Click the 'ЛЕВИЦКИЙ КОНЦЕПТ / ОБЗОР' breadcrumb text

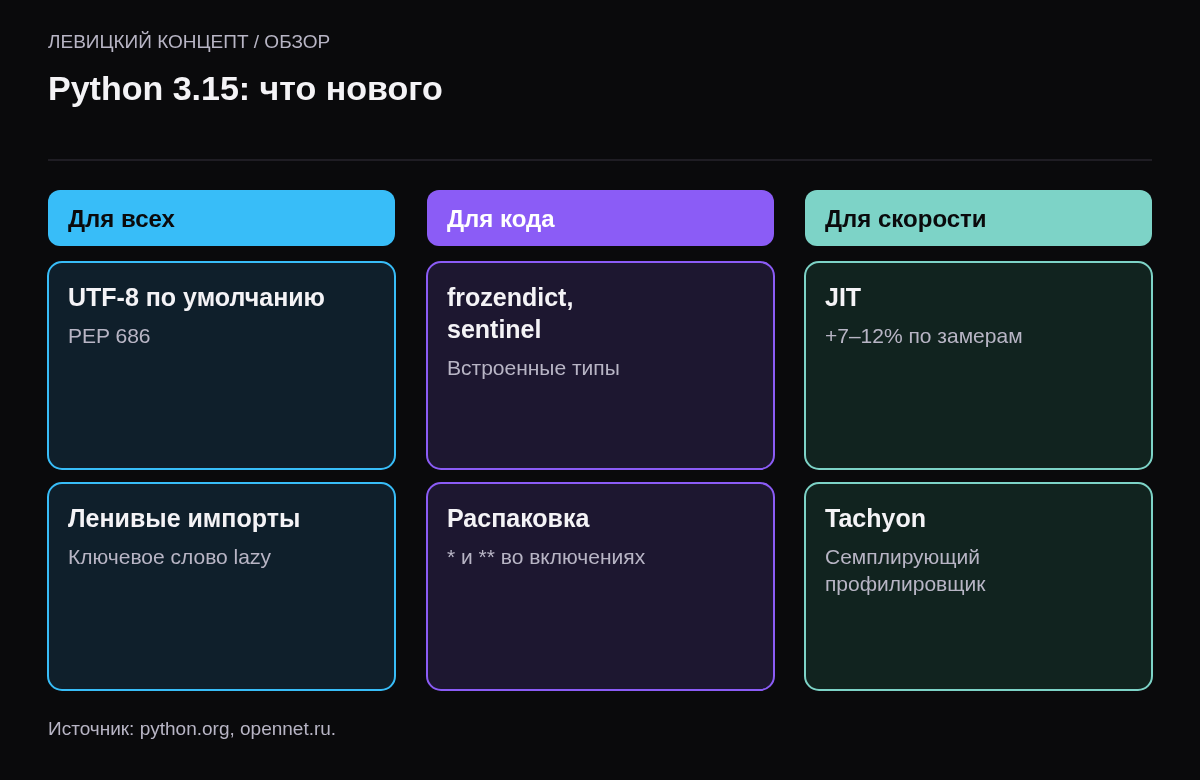[x=189, y=42]
